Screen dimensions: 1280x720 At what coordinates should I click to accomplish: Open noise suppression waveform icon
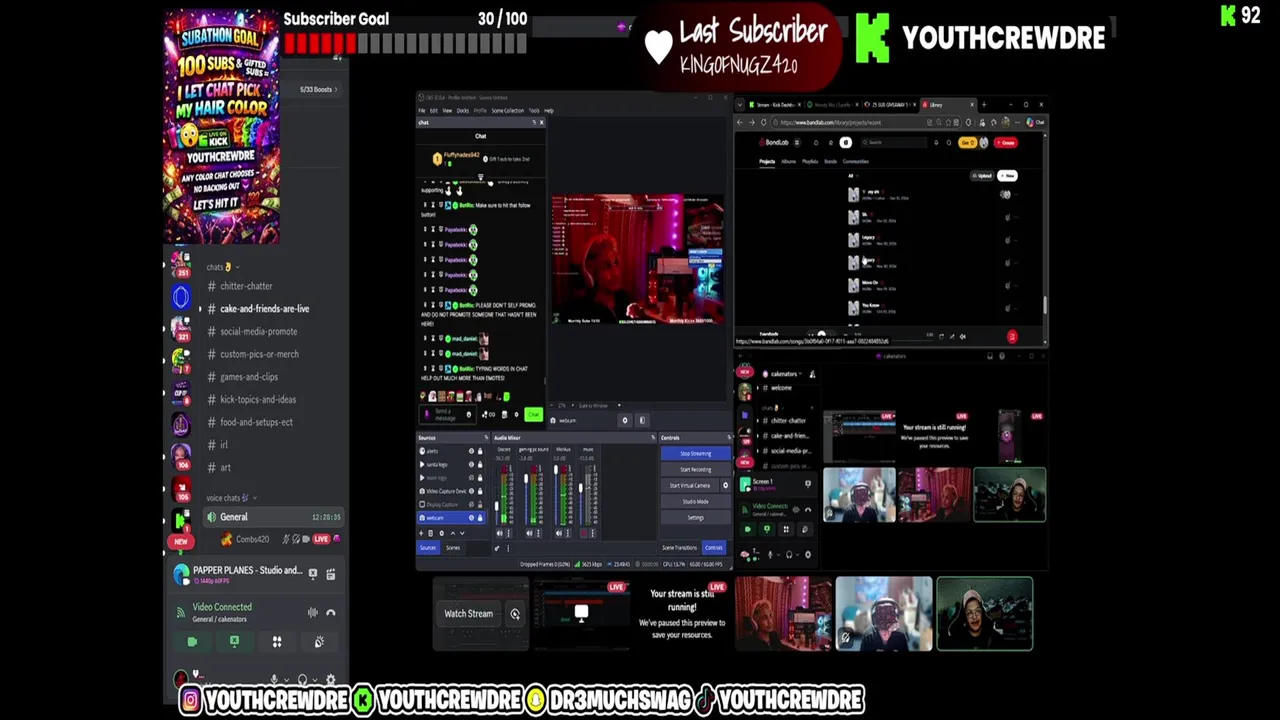(313, 612)
